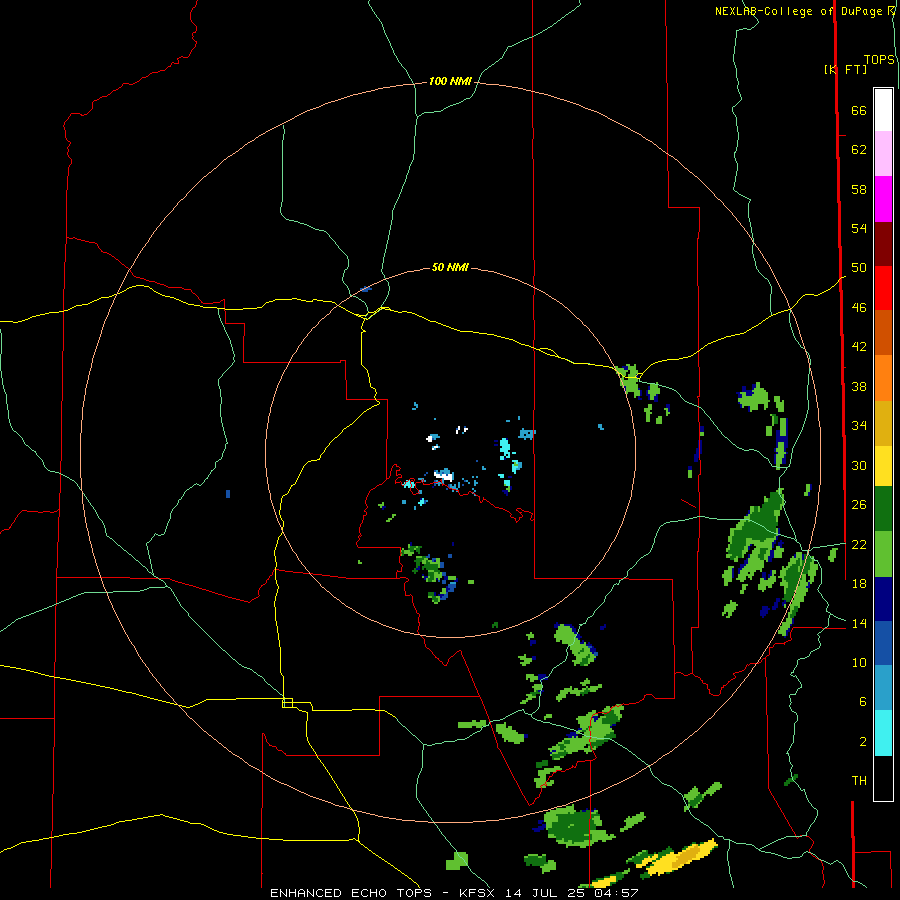Viewport: 900px width, 900px height.
Task: Click the yellow legend color band
Action: [883, 466]
